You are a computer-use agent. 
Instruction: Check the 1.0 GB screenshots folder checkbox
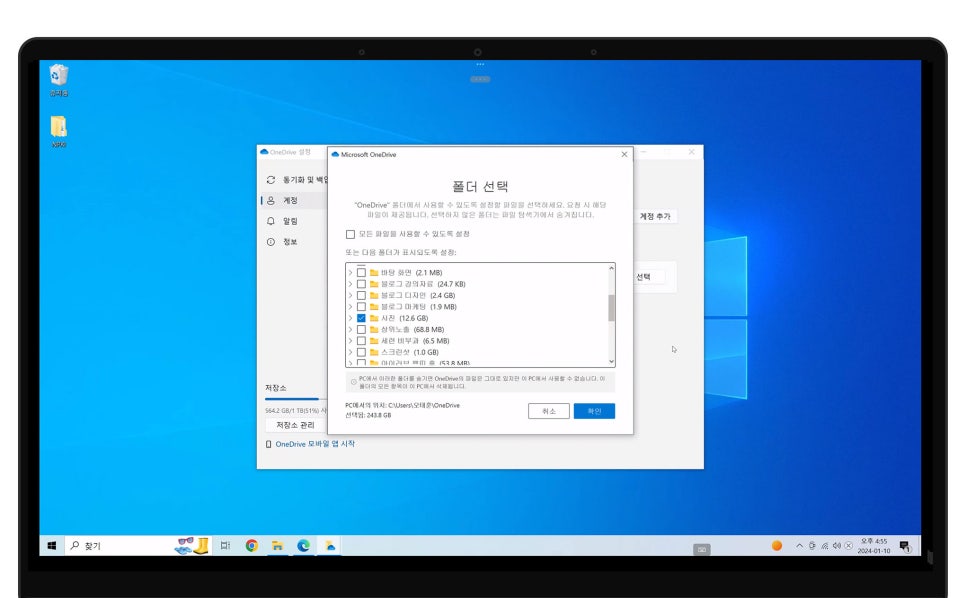coord(362,352)
